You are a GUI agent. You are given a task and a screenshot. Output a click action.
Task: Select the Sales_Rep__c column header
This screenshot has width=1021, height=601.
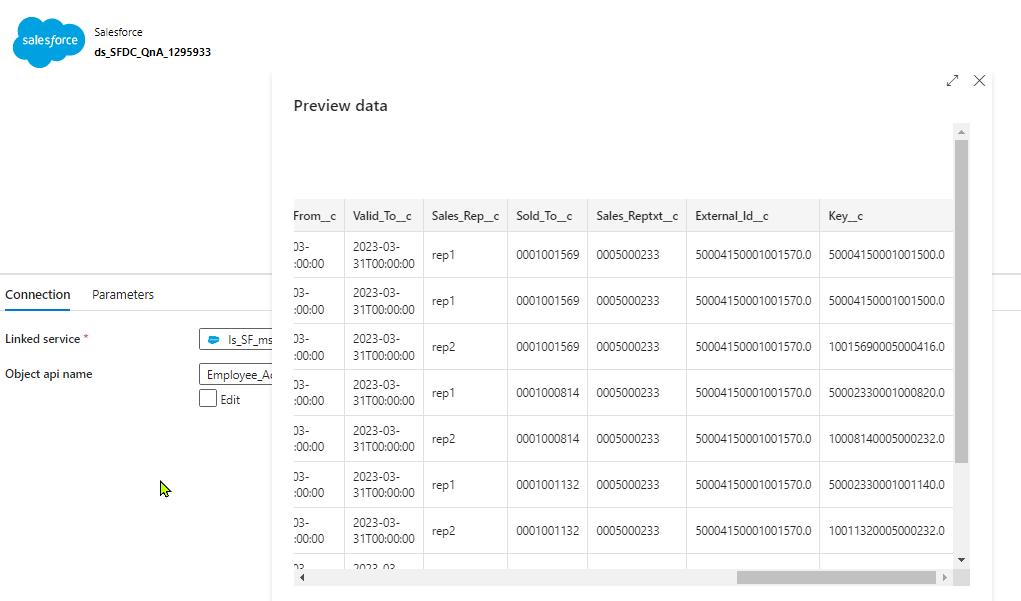465,216
